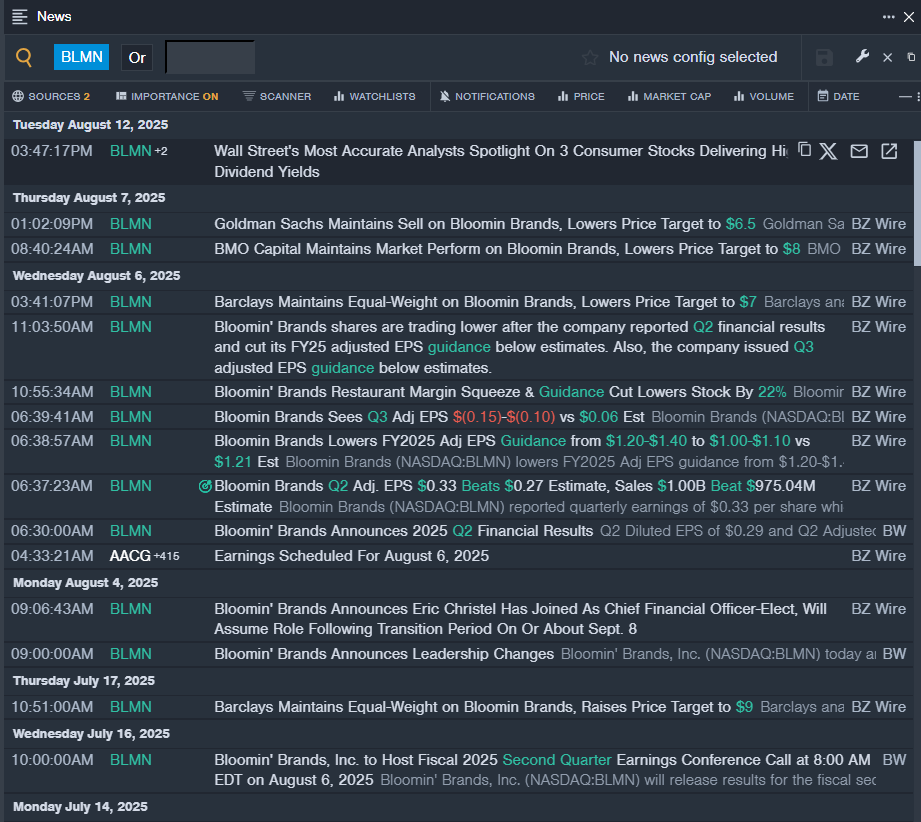Click the save news config floppy icon

[x=824, y=58]
